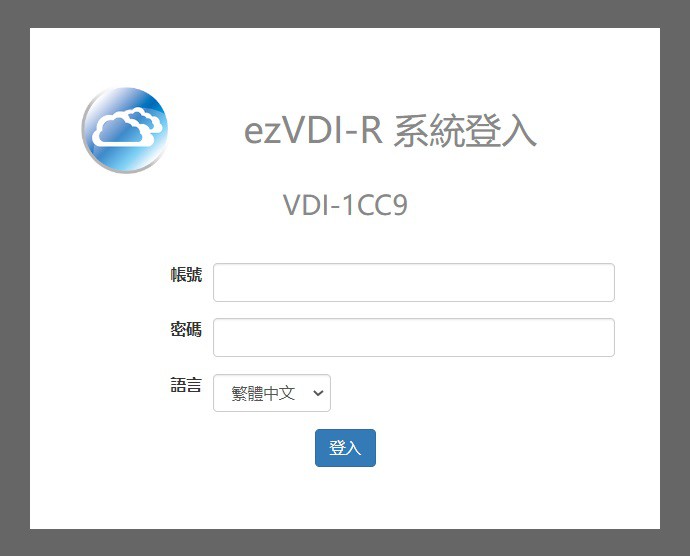Click the 系統登入 heading characters
Image resolution: width=690 pixels, height=556 pixels.
465,131
